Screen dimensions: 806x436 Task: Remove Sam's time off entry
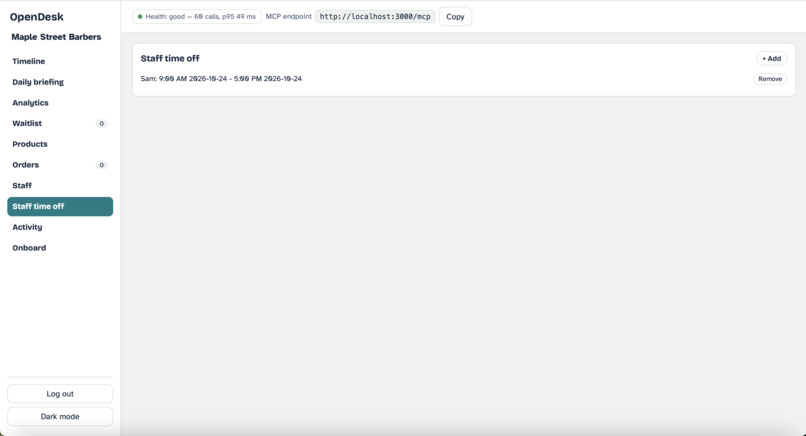click(x=770, y=79)
